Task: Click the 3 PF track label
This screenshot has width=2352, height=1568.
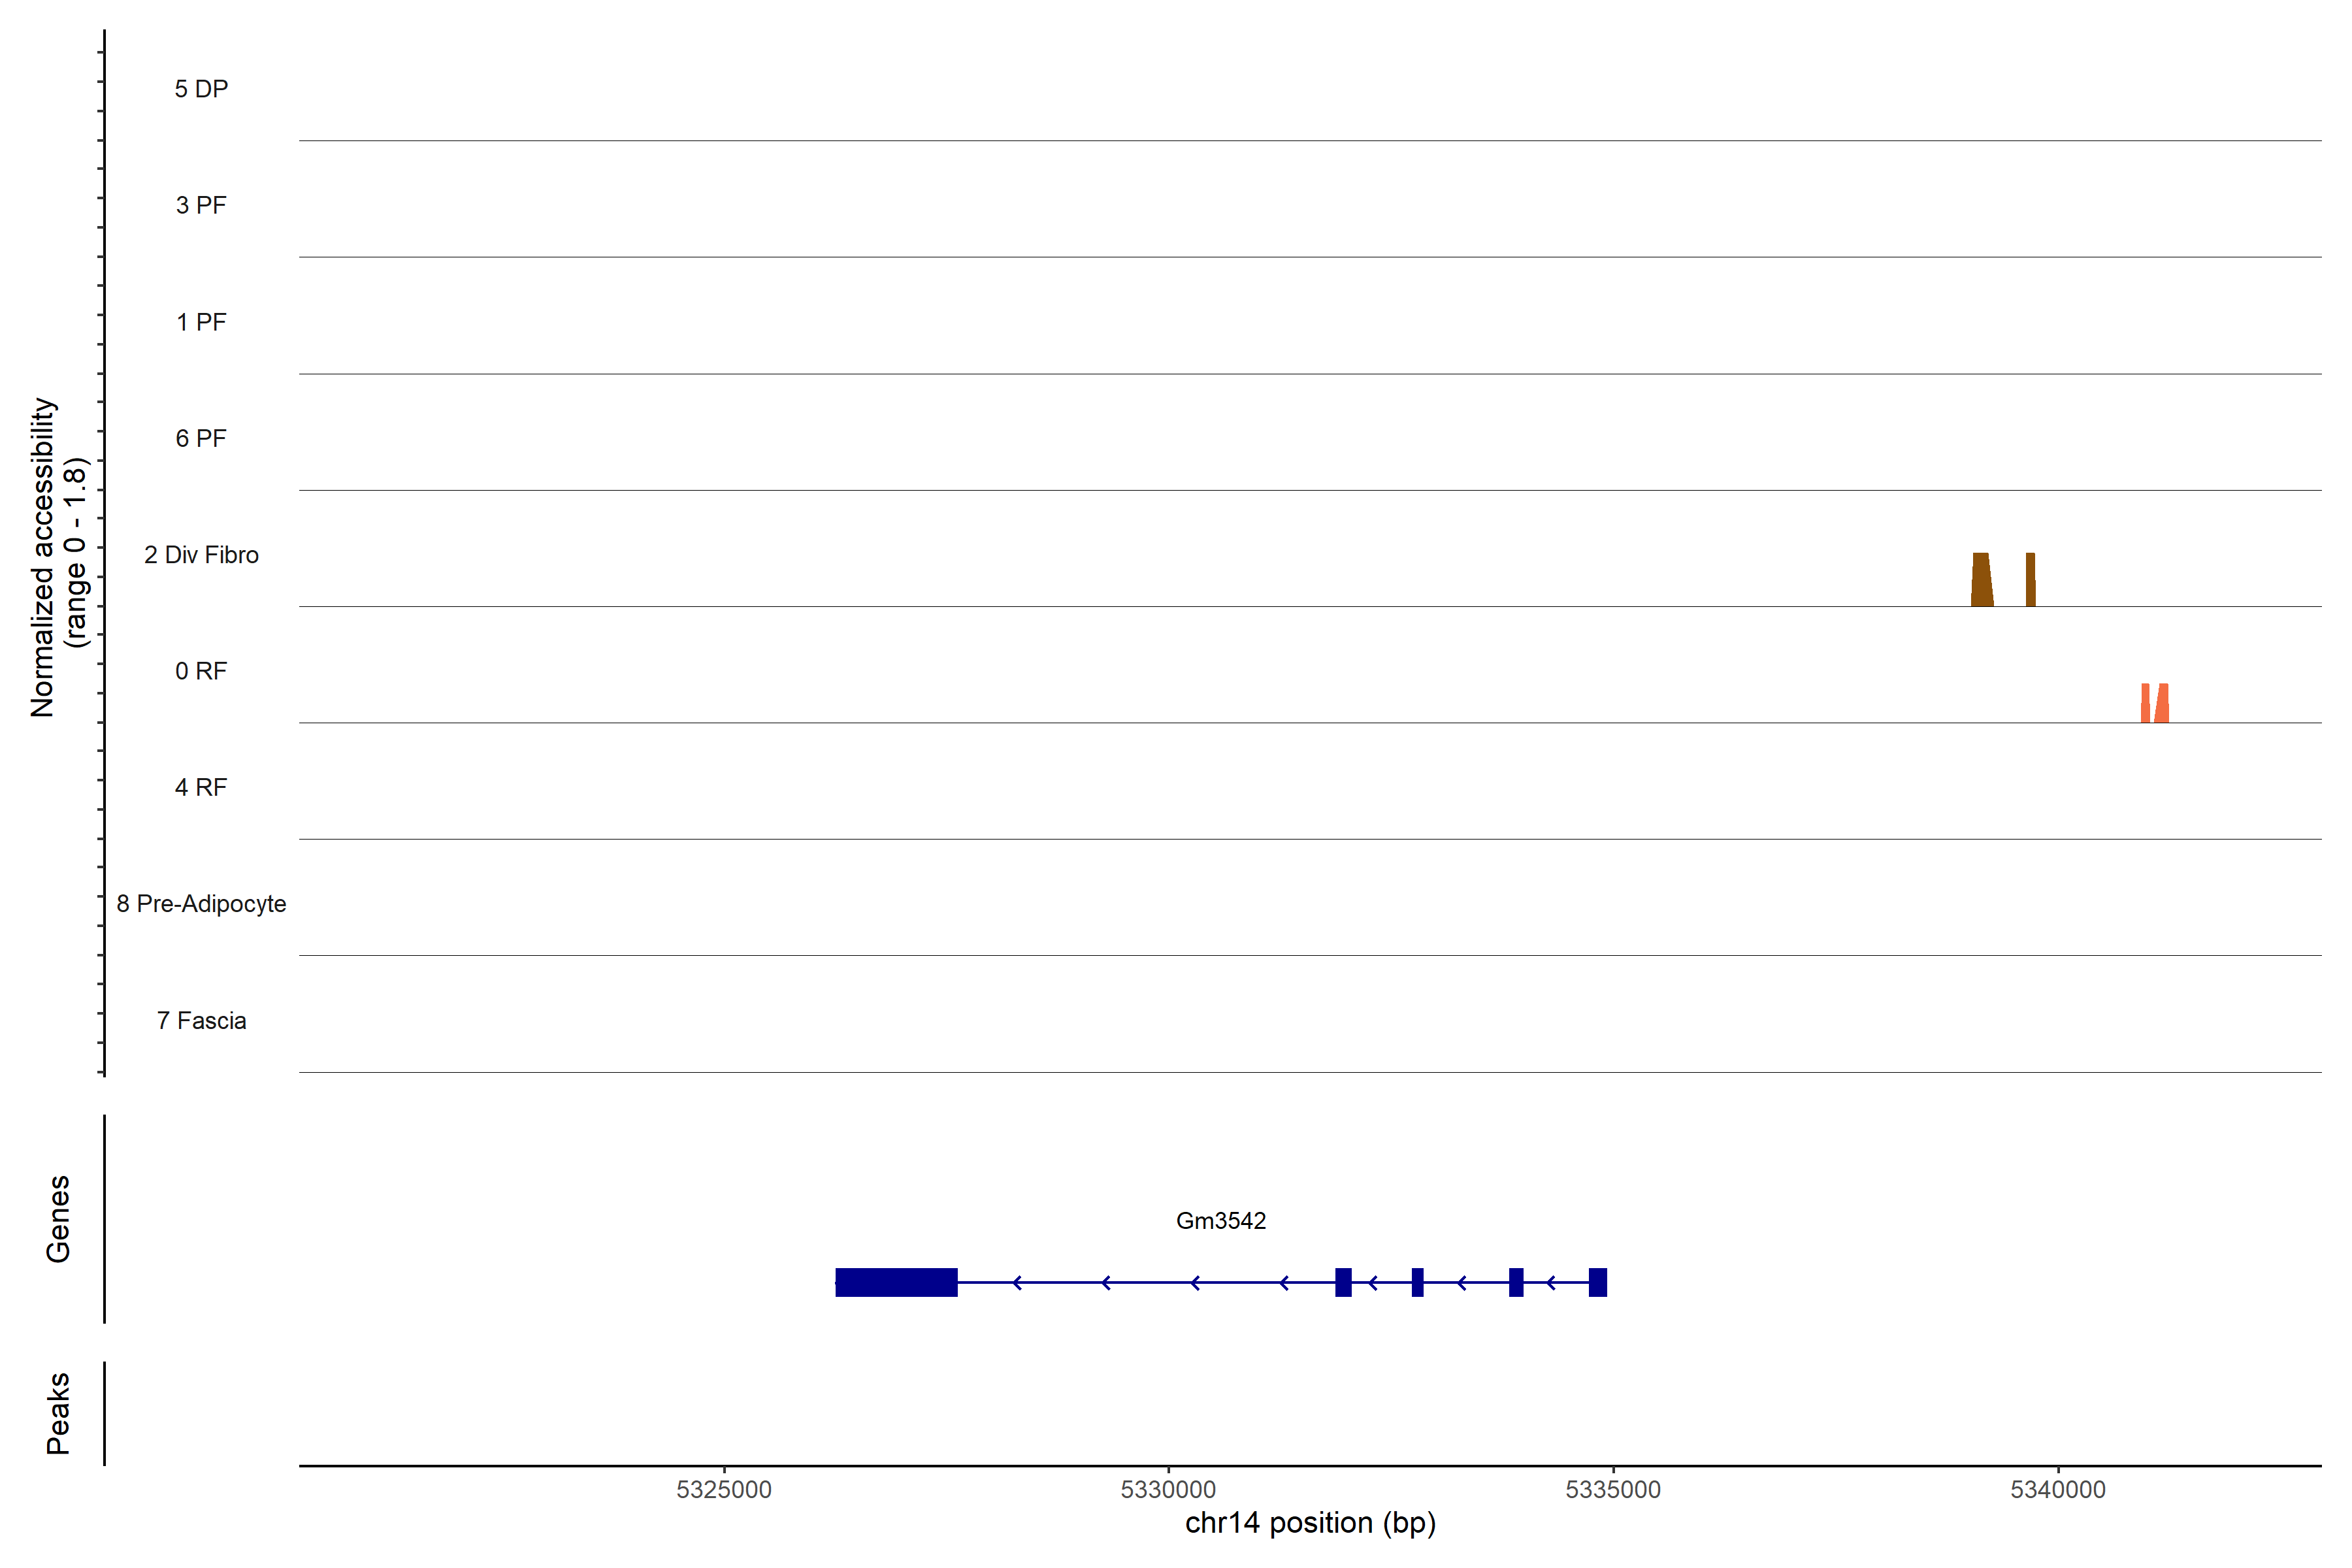Action: [201, 205]
